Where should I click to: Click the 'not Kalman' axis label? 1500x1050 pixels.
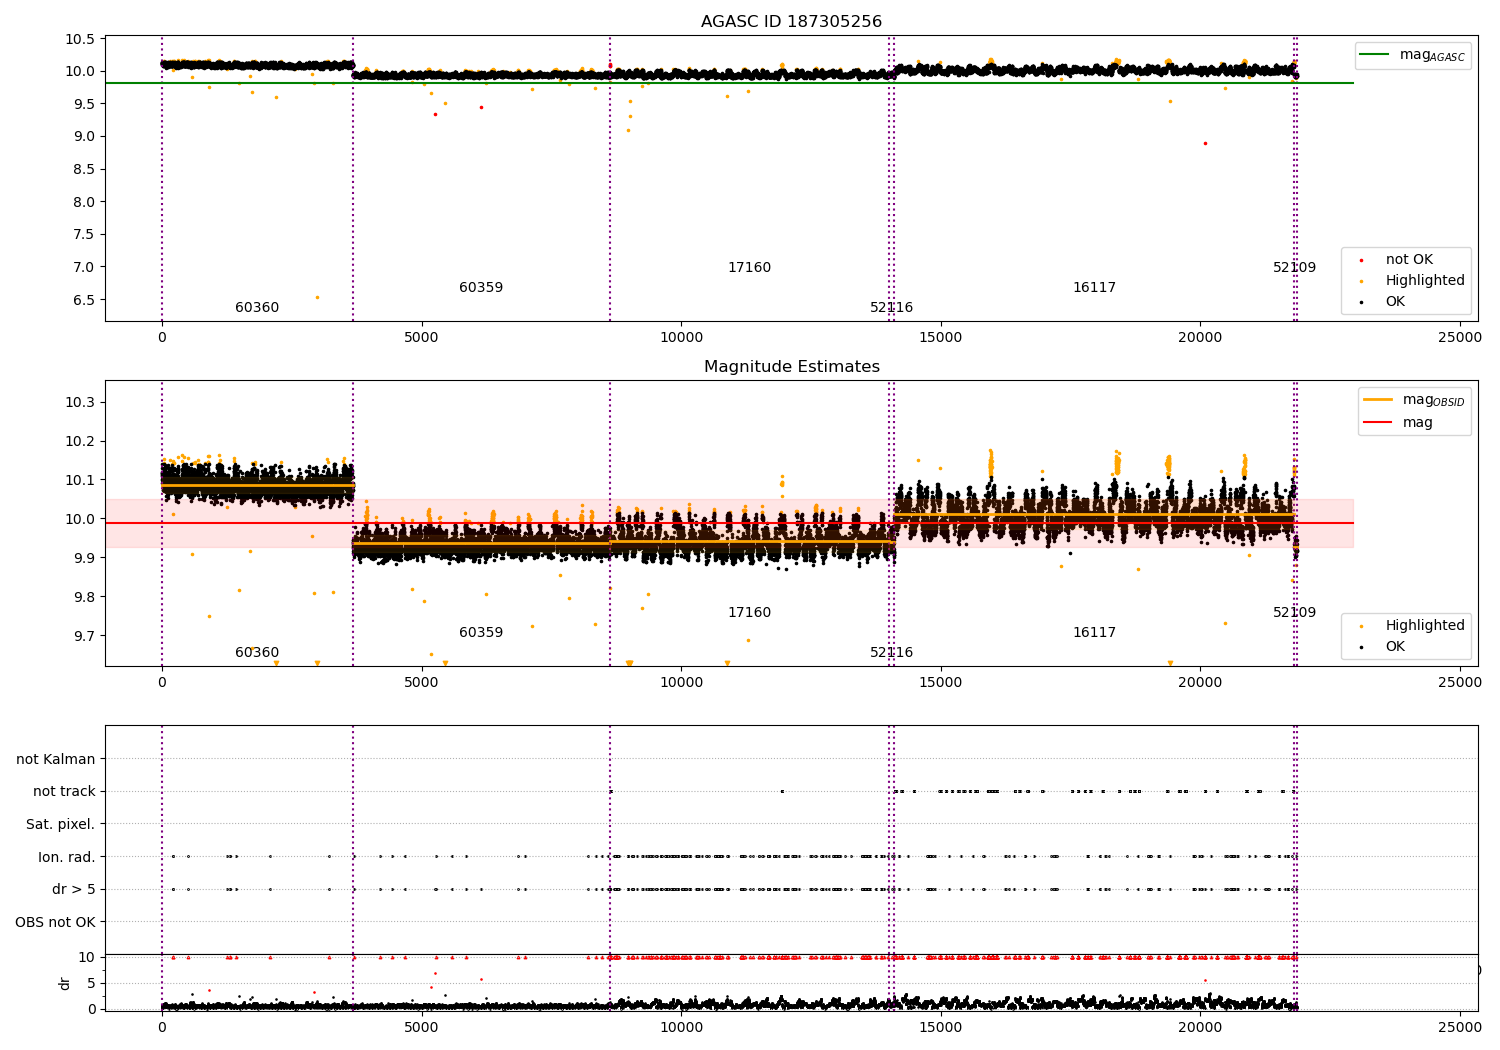click(56, 759)
